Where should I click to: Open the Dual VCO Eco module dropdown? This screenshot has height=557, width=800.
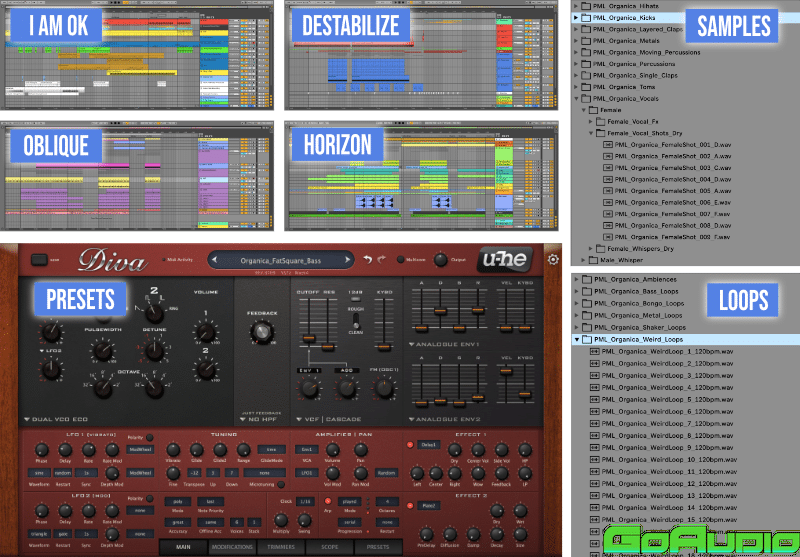pos(55,418)
